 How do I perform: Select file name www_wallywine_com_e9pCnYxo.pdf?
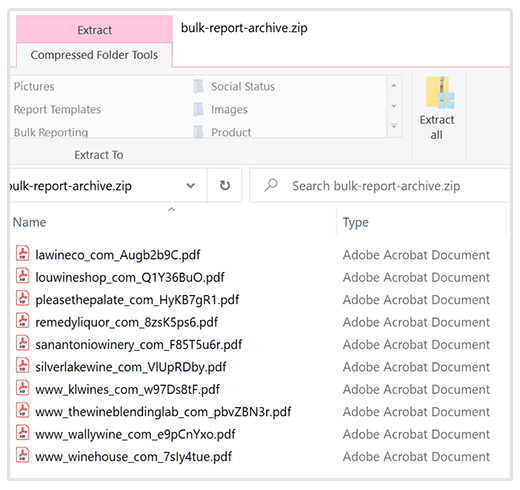pos(135,434)
